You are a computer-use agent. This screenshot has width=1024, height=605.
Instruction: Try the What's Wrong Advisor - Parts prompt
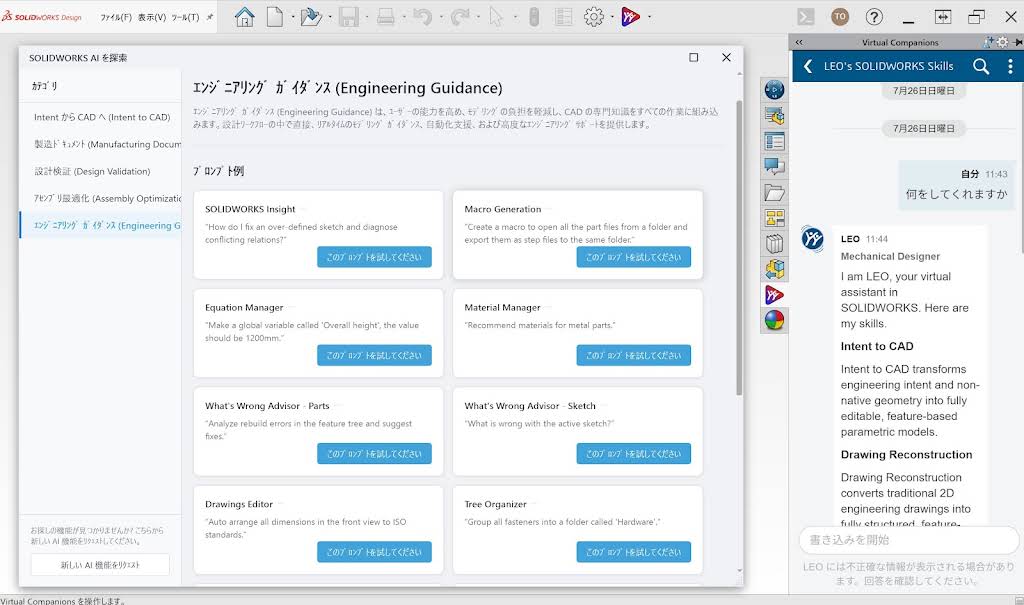point(374,453)
